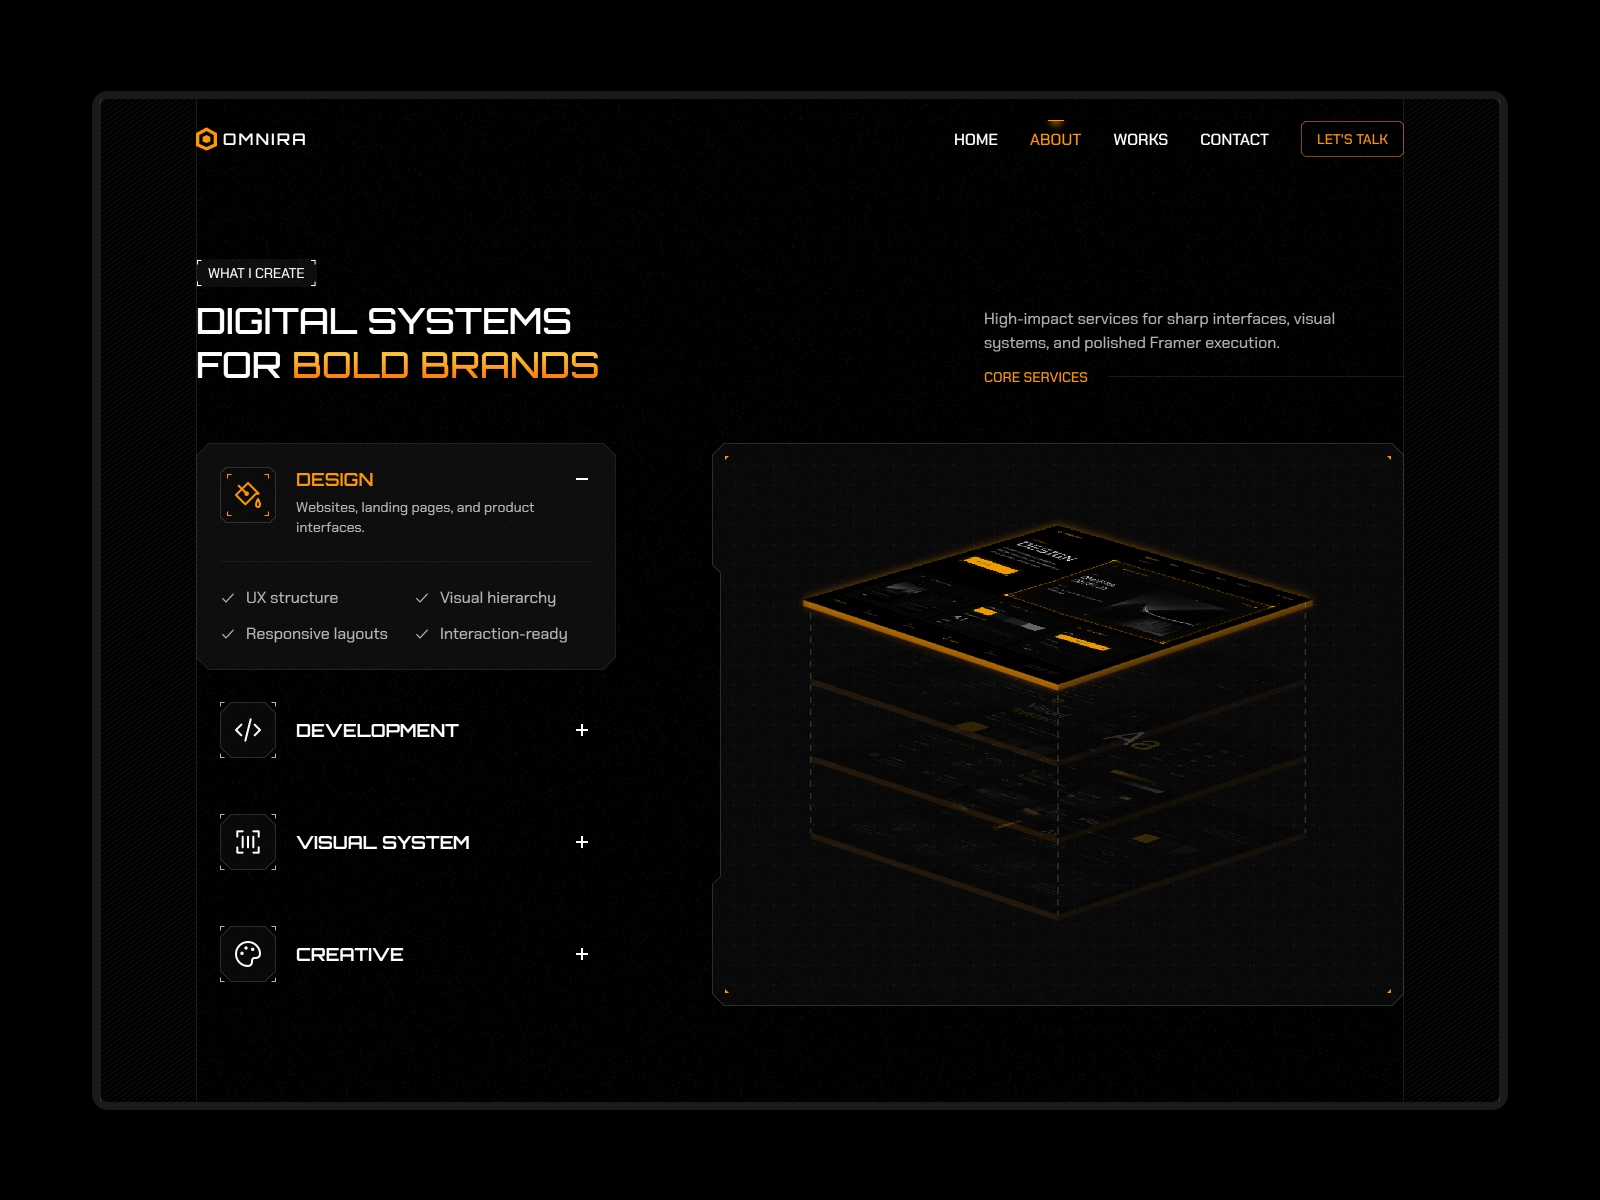
Task: Click the Visual System scan icon
Action: pos(248,842)
